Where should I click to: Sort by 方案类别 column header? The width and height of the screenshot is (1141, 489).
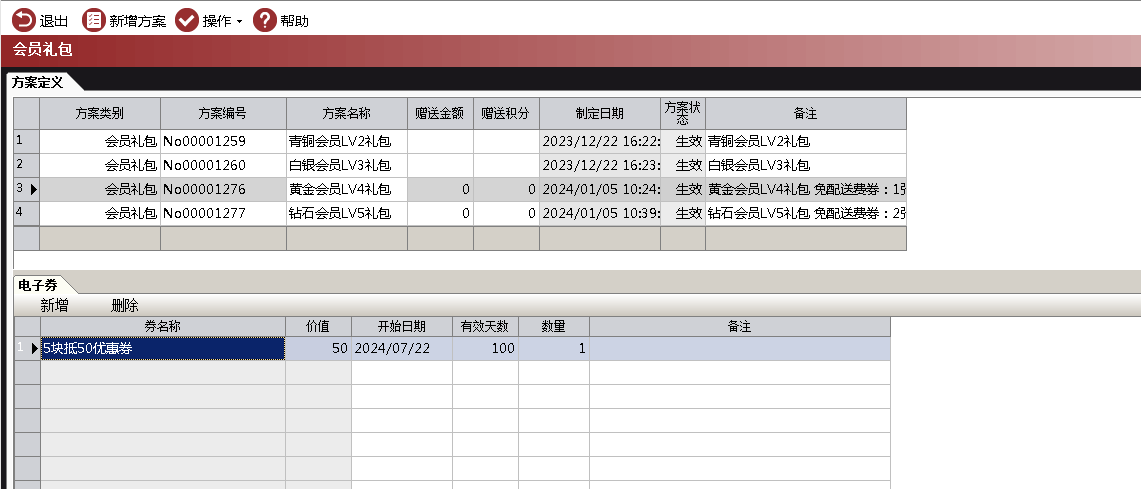click(x=100, y=114)
